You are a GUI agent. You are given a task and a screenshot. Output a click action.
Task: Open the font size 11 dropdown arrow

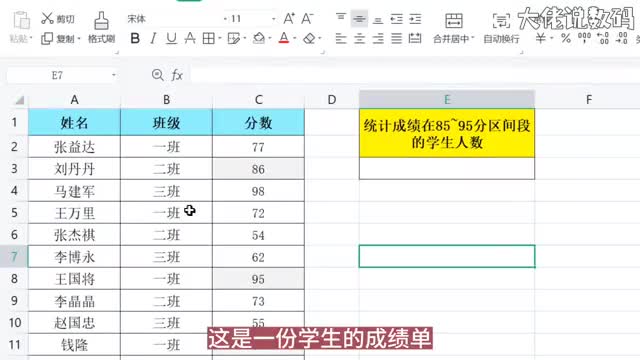click(x=273, y=19)
